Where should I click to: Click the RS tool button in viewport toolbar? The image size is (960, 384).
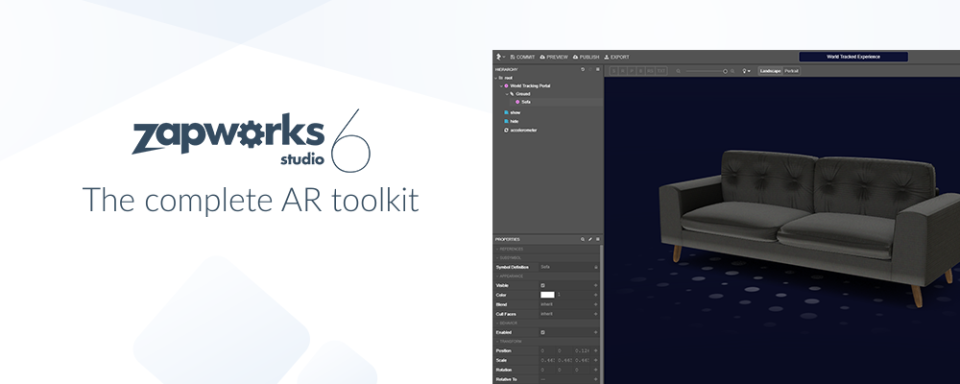[x=650, y=71]
